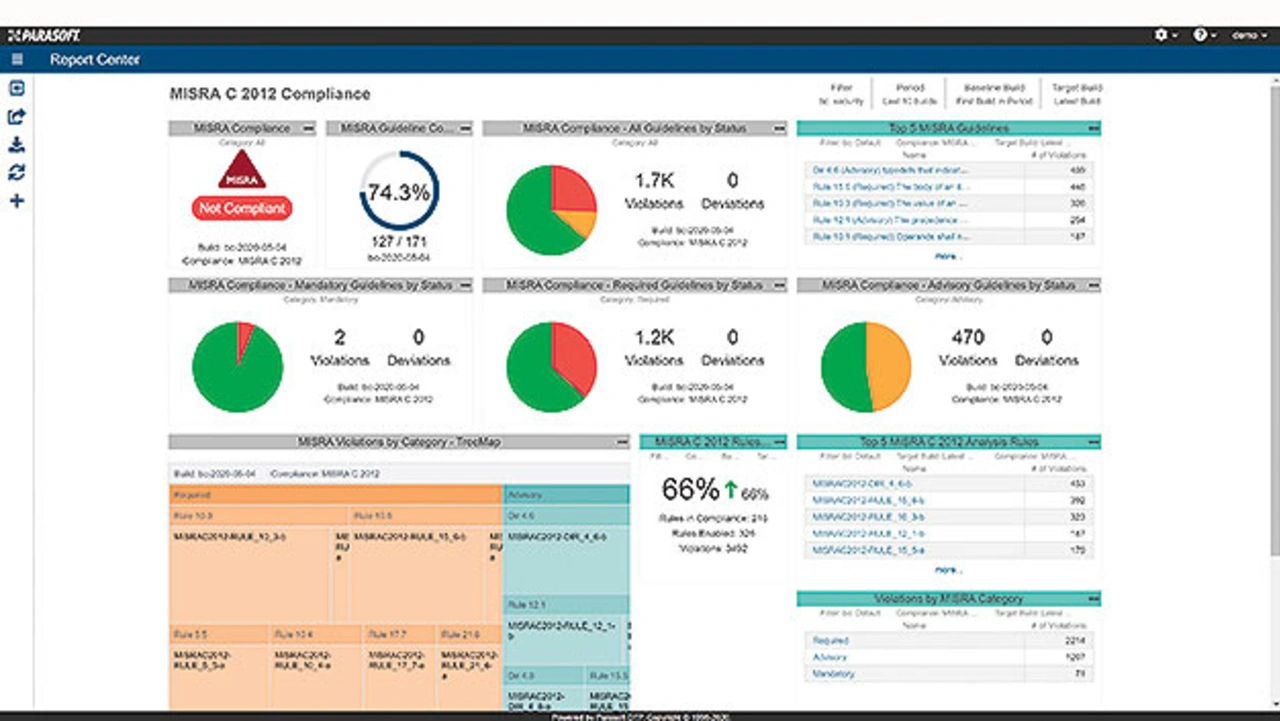Click the download report icon
The image size is (1280, 721).
pos(16,145)
